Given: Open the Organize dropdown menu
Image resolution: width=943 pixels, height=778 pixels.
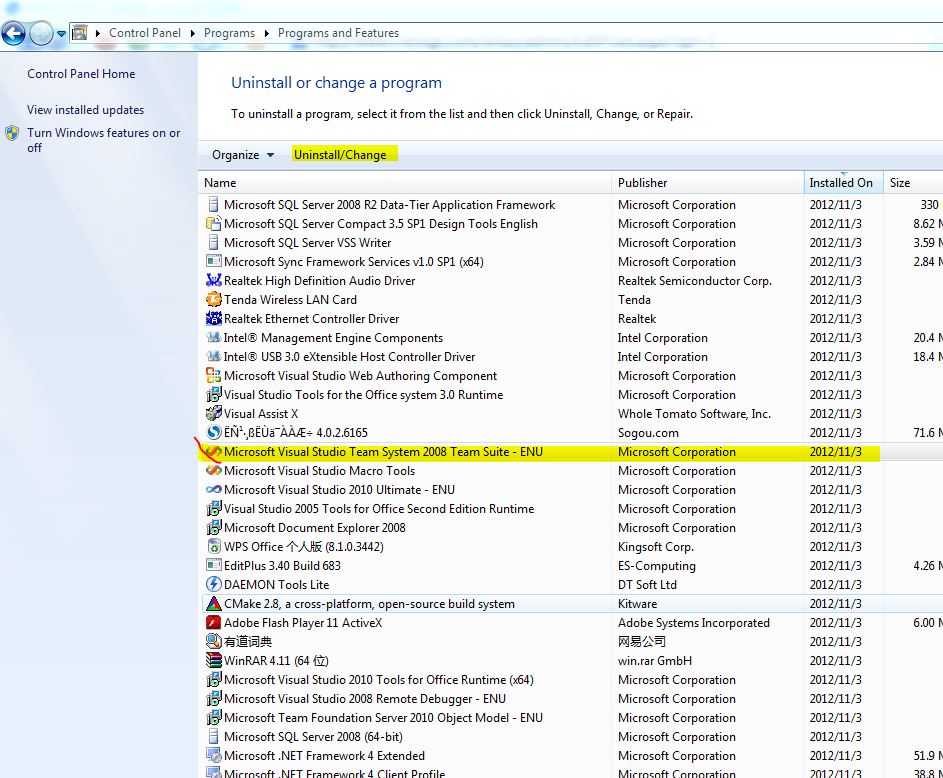Looking at the screenshot, I should [x=243, y=155].
